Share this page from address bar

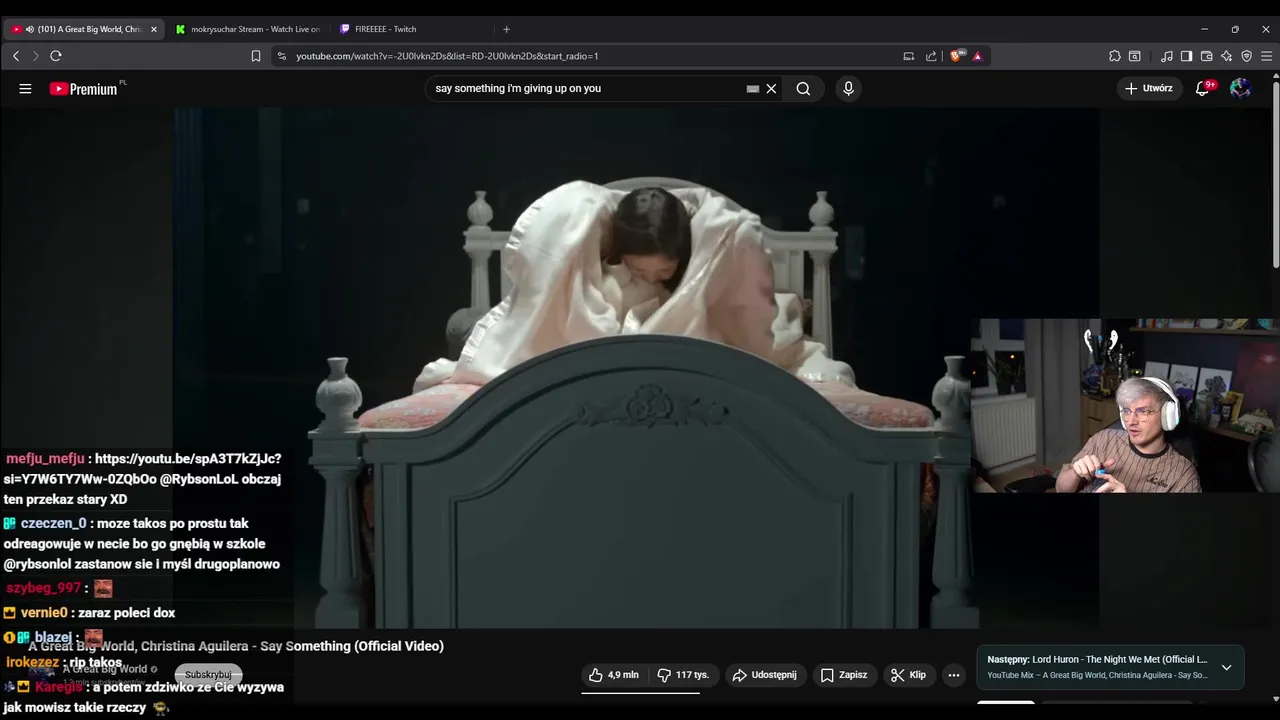click(x=931, y=56)
